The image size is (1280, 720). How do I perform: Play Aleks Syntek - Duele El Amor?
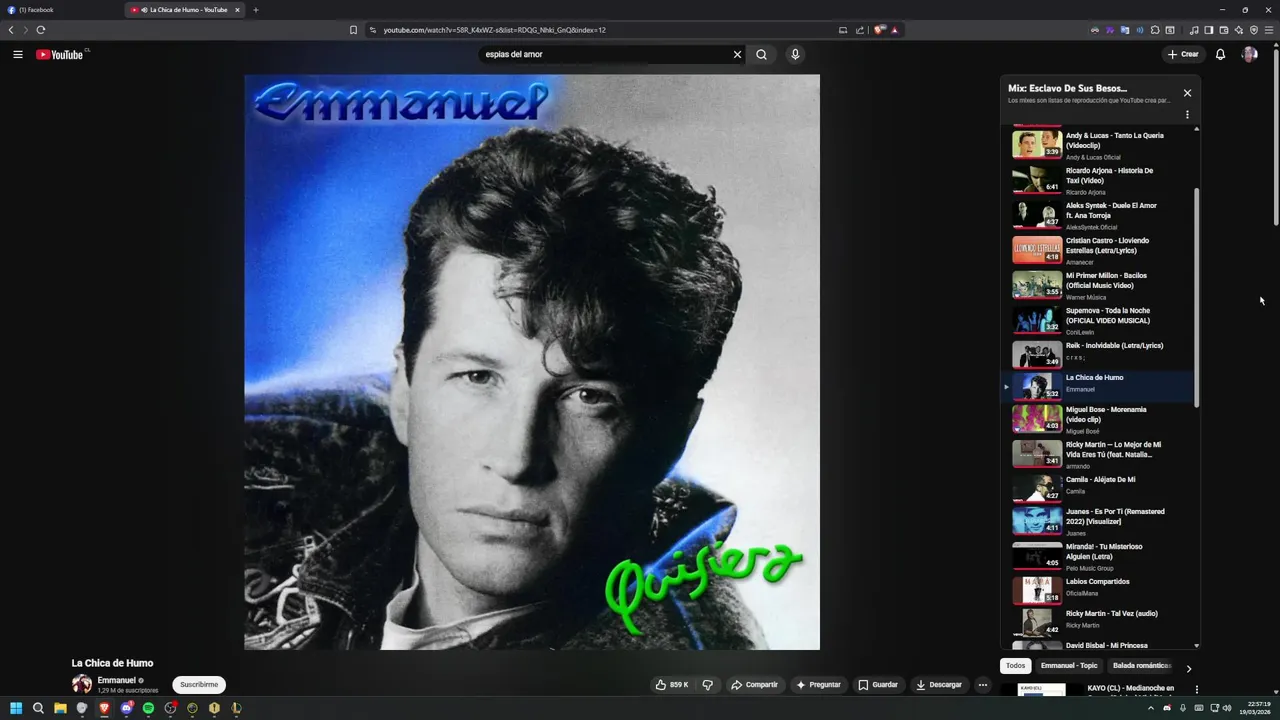[1097, 215]
